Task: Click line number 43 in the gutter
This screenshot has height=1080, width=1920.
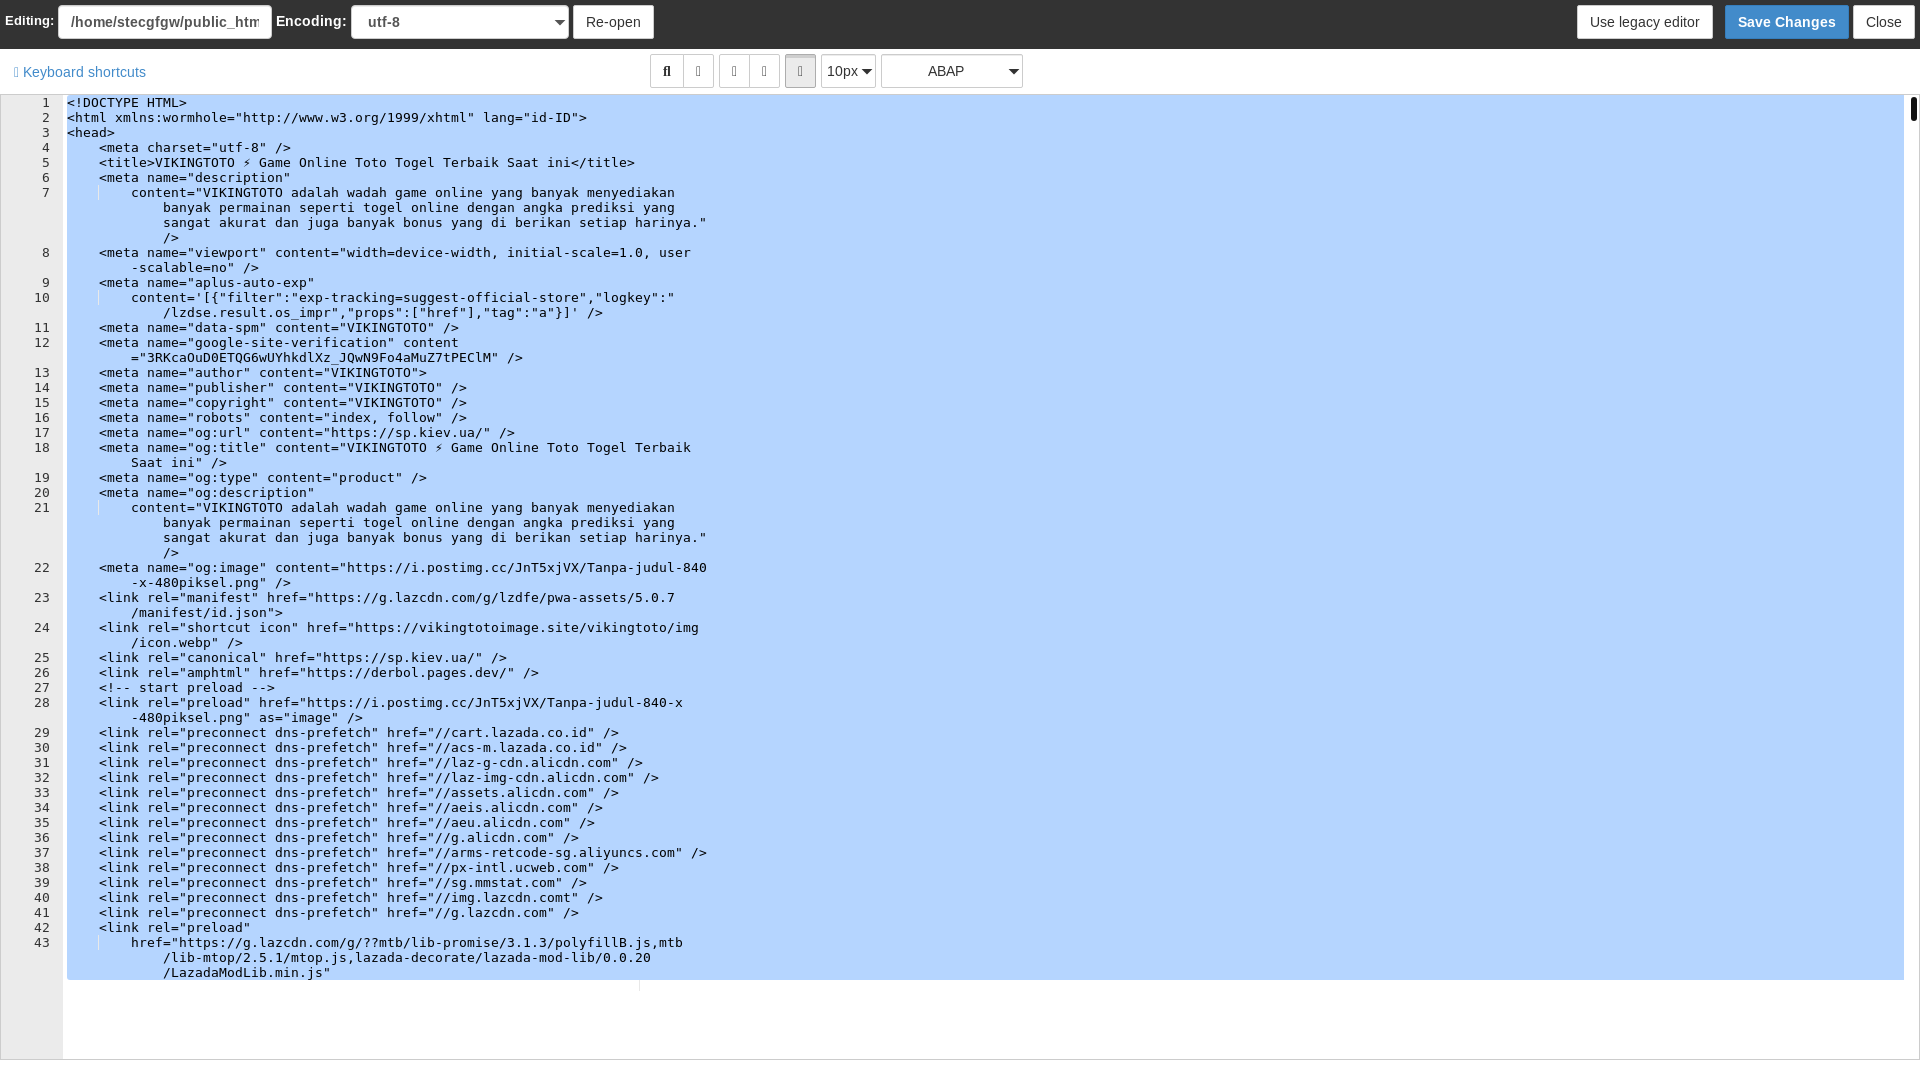Action: pos(42,943)
